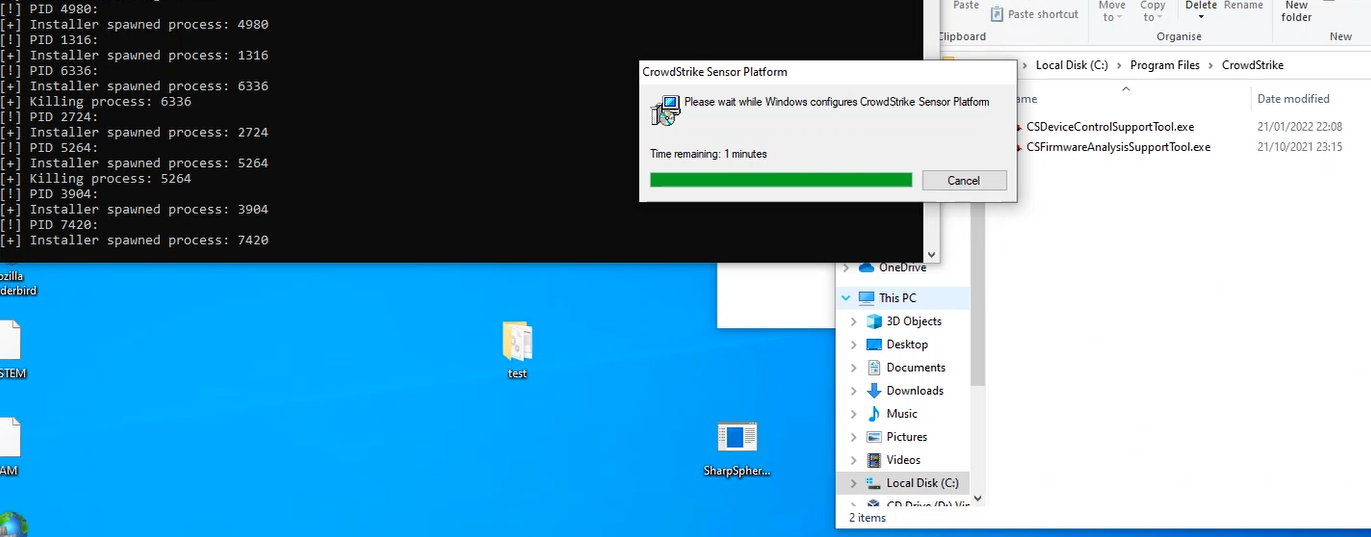Select OneDrive in the navigation pane

tap(902, 267)
